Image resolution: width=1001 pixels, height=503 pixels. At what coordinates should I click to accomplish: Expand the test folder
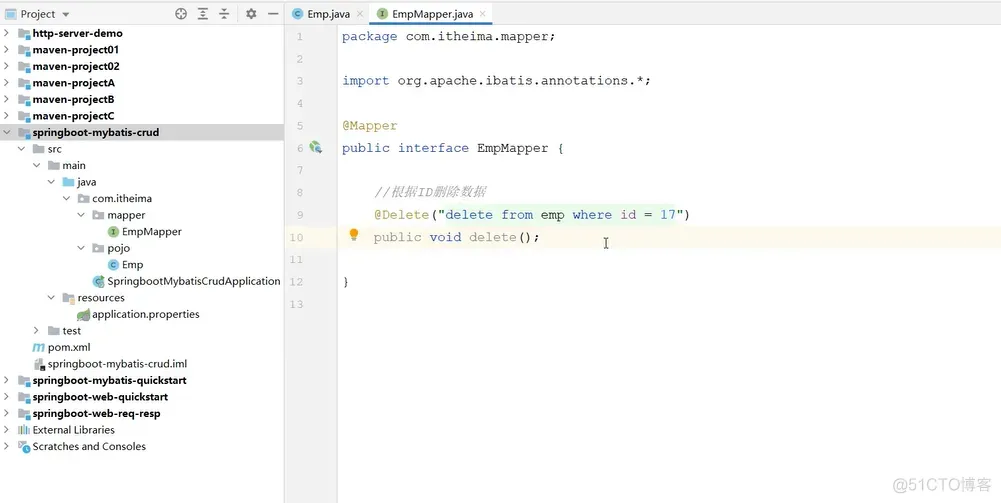pos(36,331)
